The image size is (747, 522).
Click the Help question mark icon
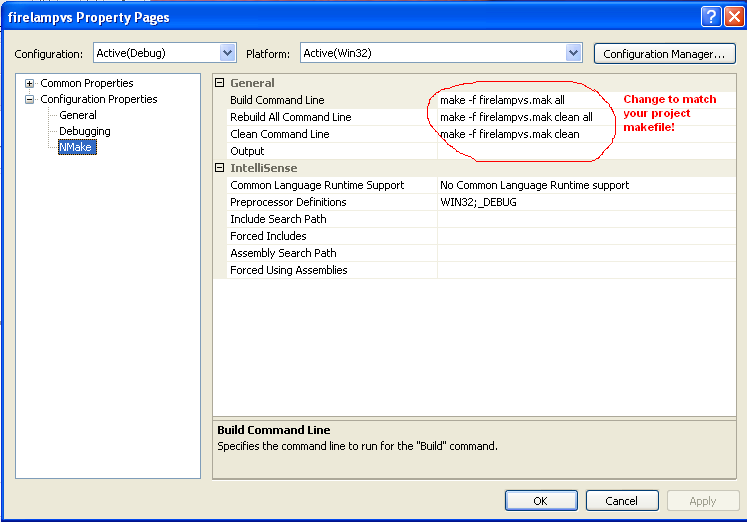(x=710, y=16)
